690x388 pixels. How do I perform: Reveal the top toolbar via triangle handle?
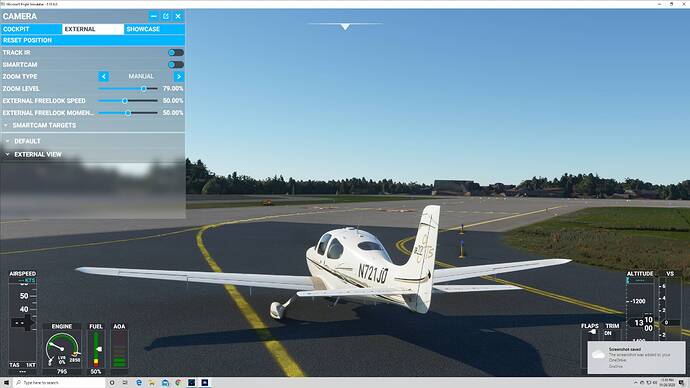coord(345,27)
